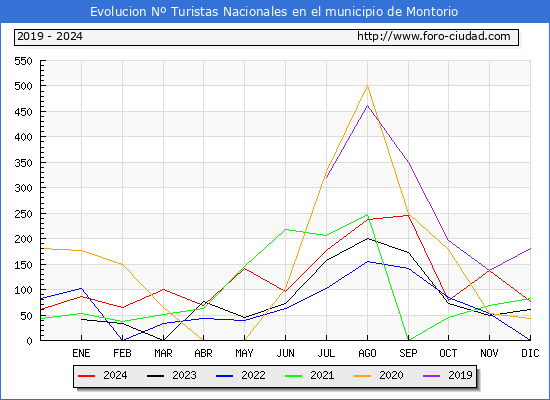The height and width of the screenshot is (400, 550).
Task: Click the 100 y-axis value
Action: coord(24,290)
